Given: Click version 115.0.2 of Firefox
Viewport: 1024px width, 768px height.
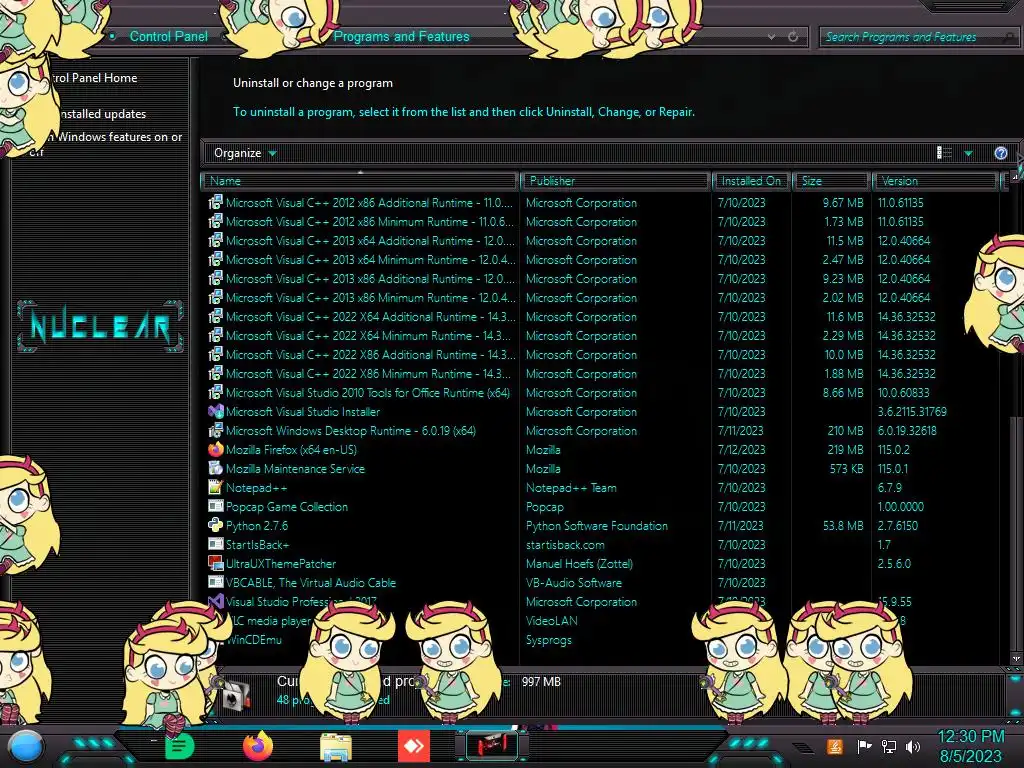Looking at the screenshot, I should (x=894, y=449).
